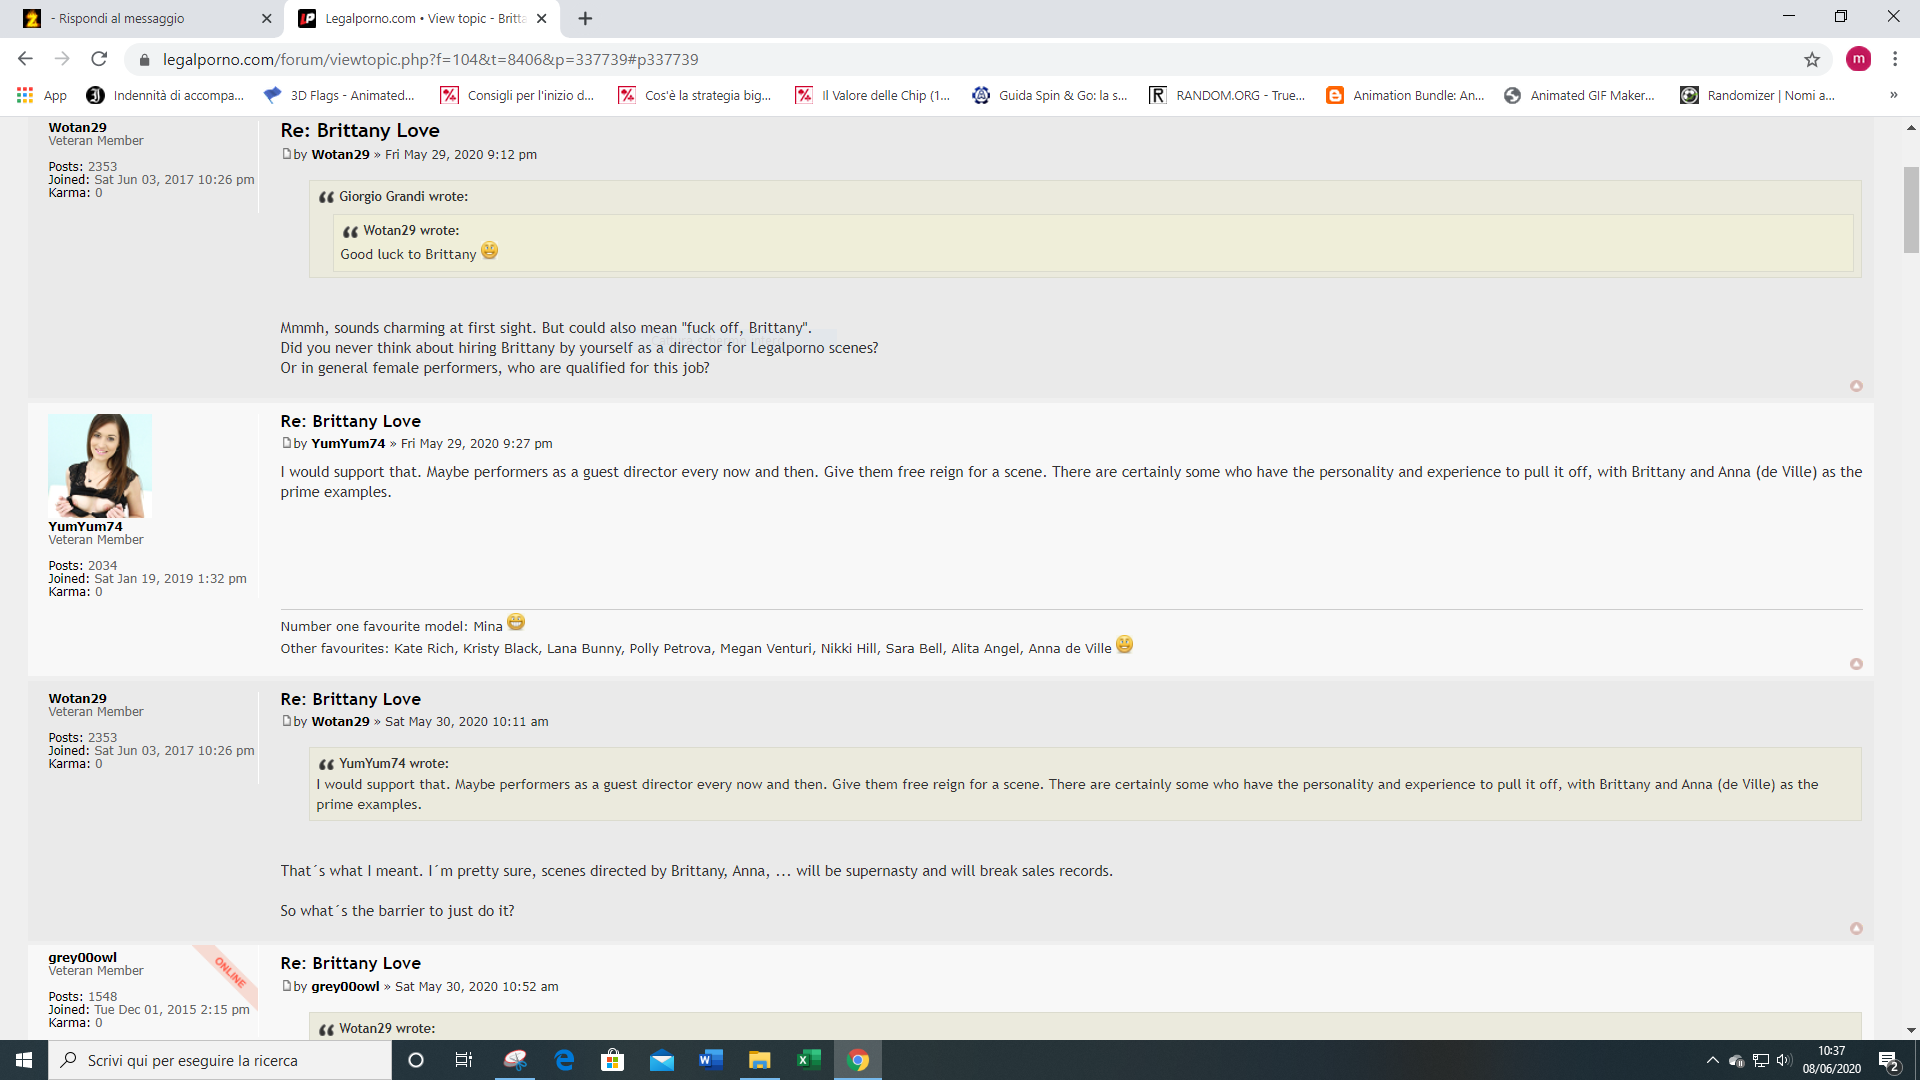Click post icon beside 10:52 am post
This screenshot has width=1920, height=1080.
point(286,986)
